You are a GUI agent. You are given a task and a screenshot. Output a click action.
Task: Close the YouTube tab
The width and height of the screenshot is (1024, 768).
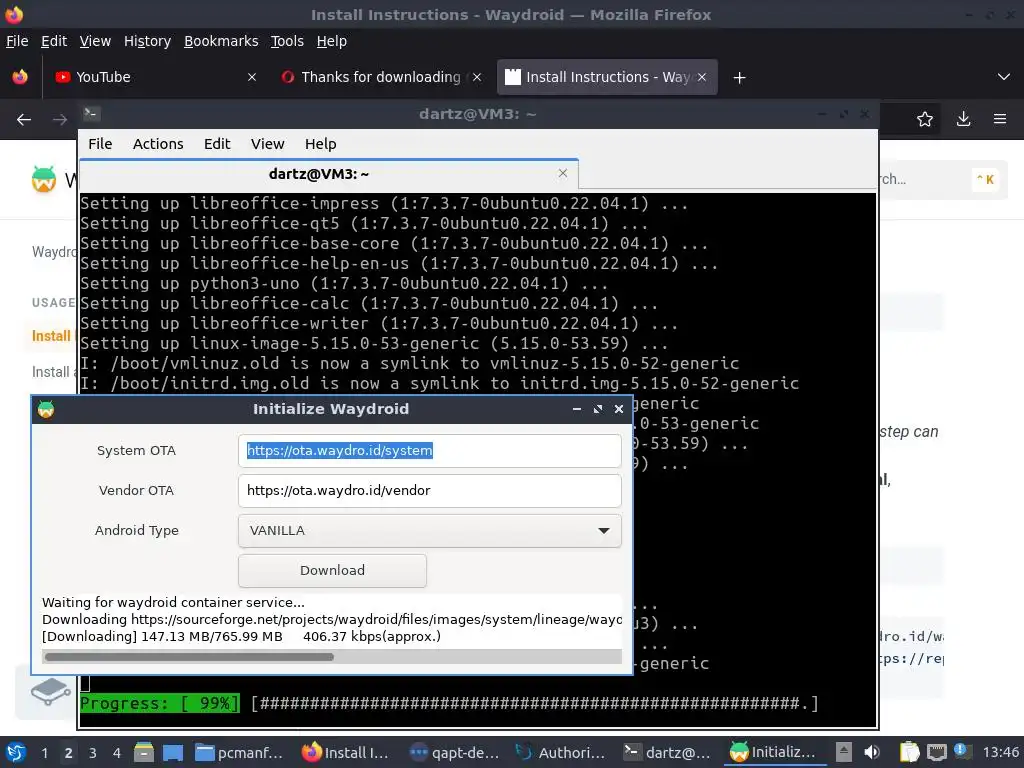pos(251,77)
